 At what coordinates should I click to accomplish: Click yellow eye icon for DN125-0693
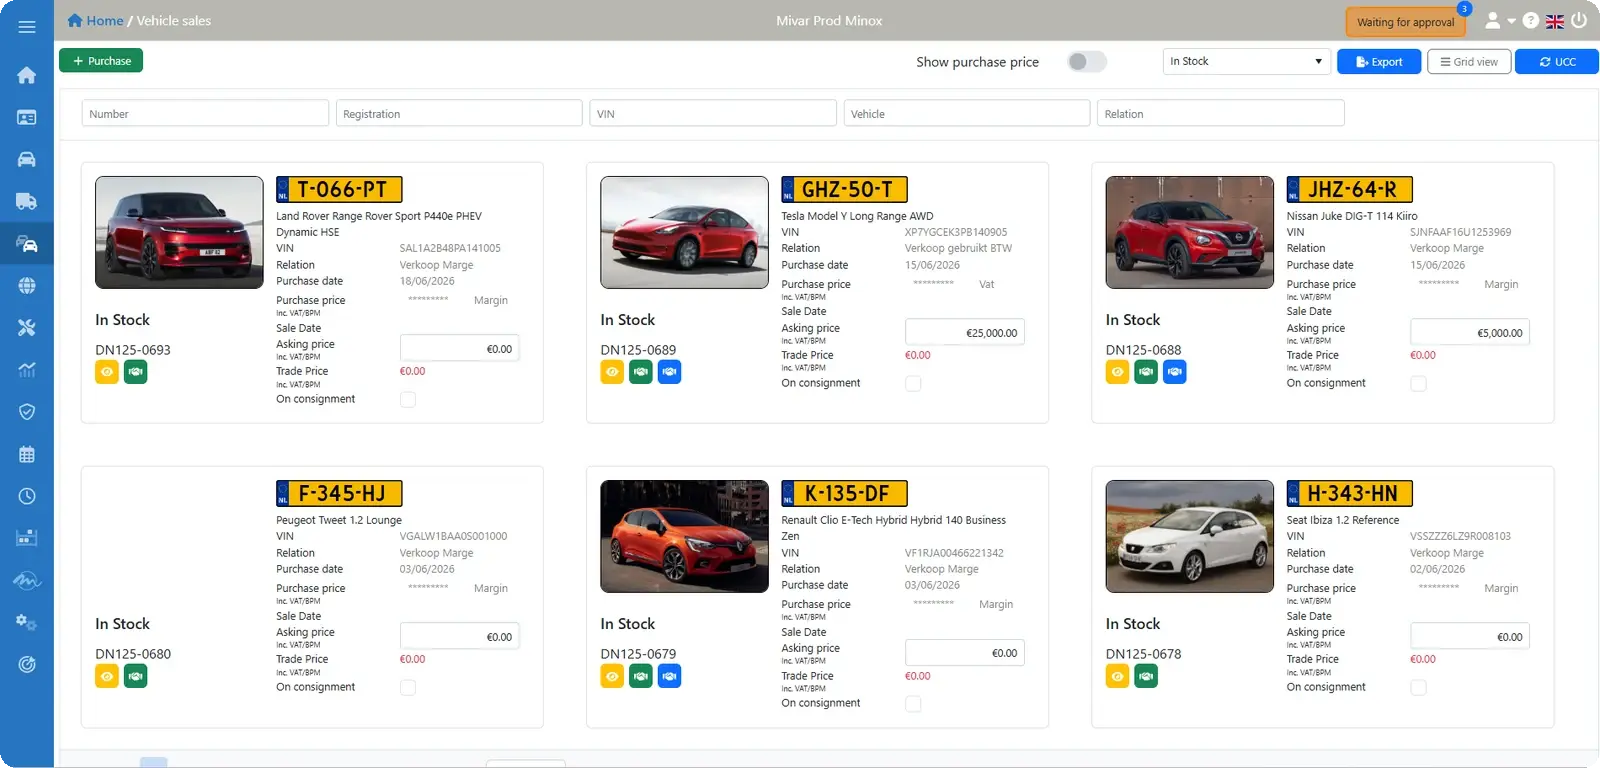point(107,372)
